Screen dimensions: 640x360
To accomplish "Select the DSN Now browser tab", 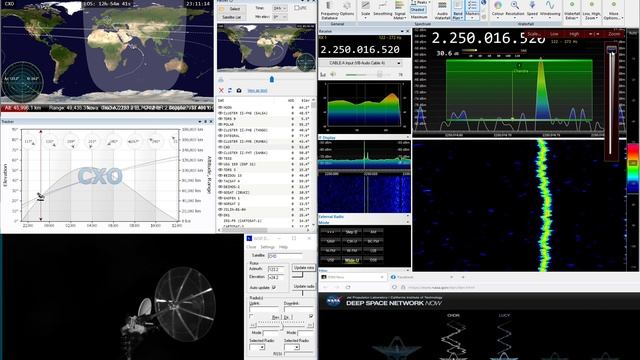I will pos(353,277).
